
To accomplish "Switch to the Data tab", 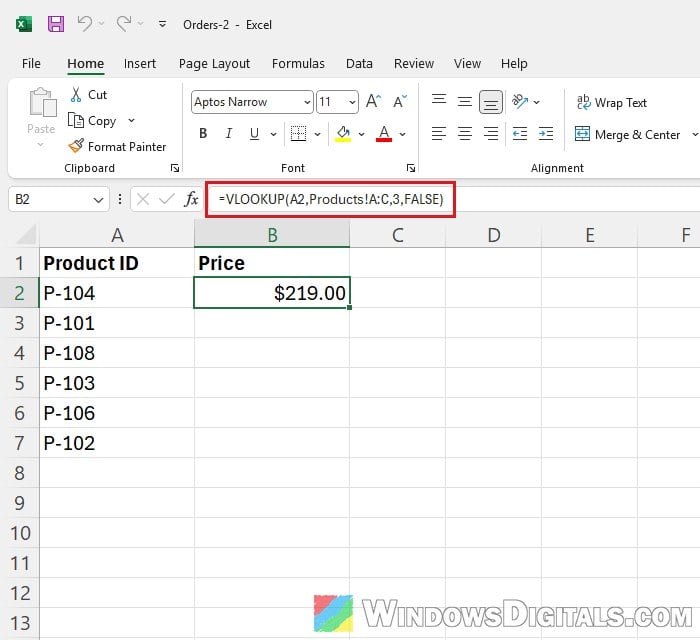I will click(x=359, y=64).
